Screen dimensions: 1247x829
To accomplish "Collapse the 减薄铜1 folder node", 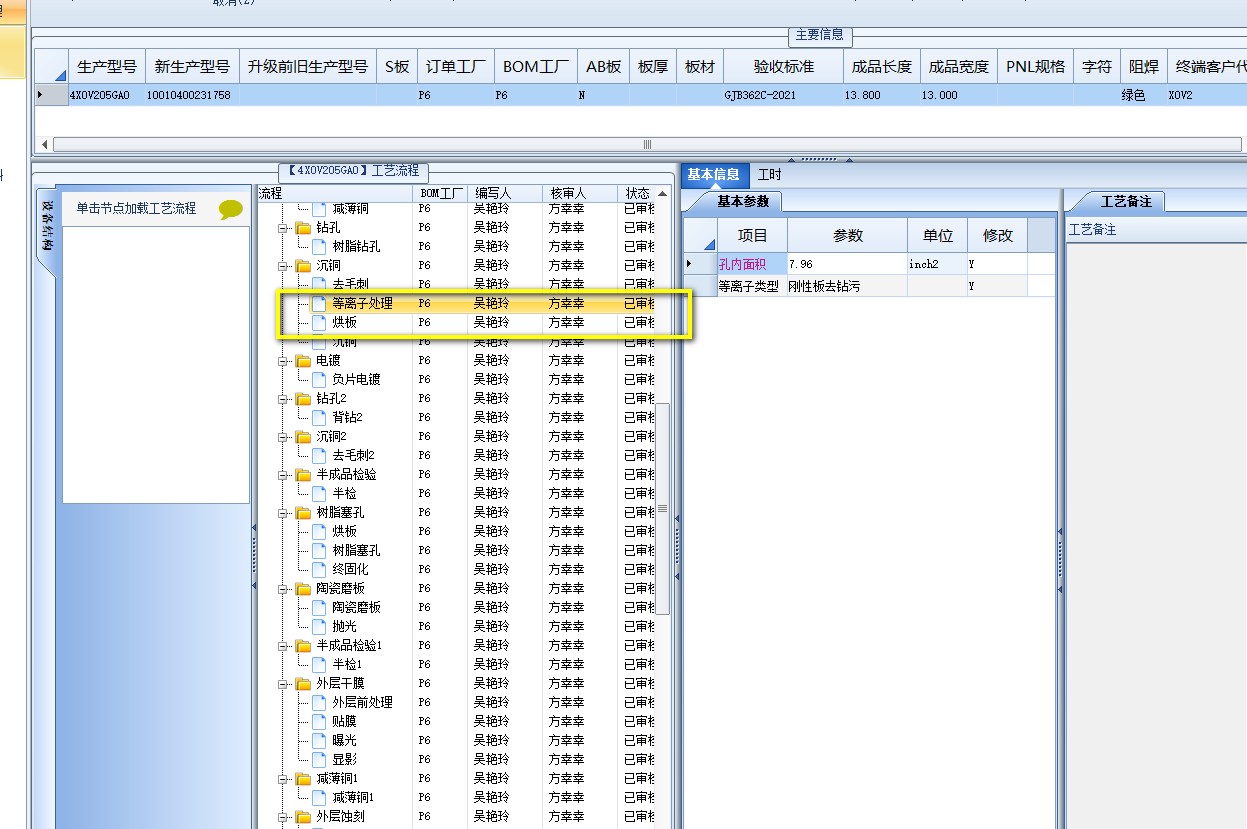I will tap(284, 779).
